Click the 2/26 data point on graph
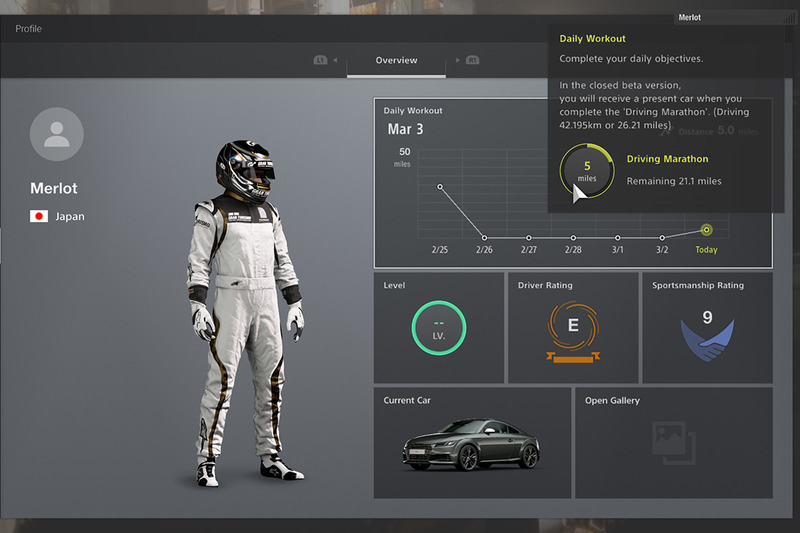The image size is (800, 533). (484, 237)
